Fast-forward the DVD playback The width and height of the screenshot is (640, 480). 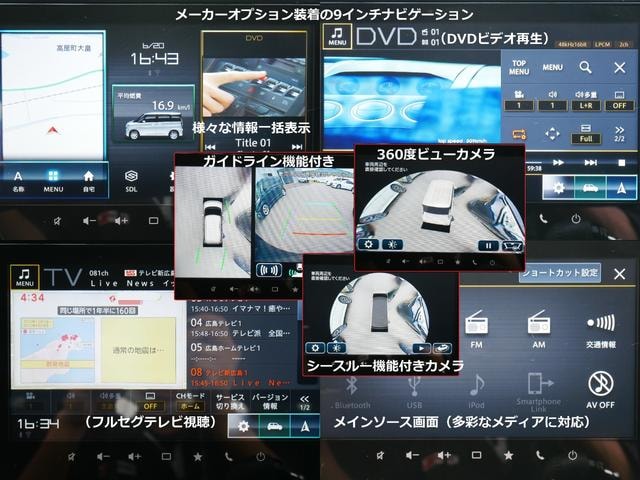click(558, 162)
